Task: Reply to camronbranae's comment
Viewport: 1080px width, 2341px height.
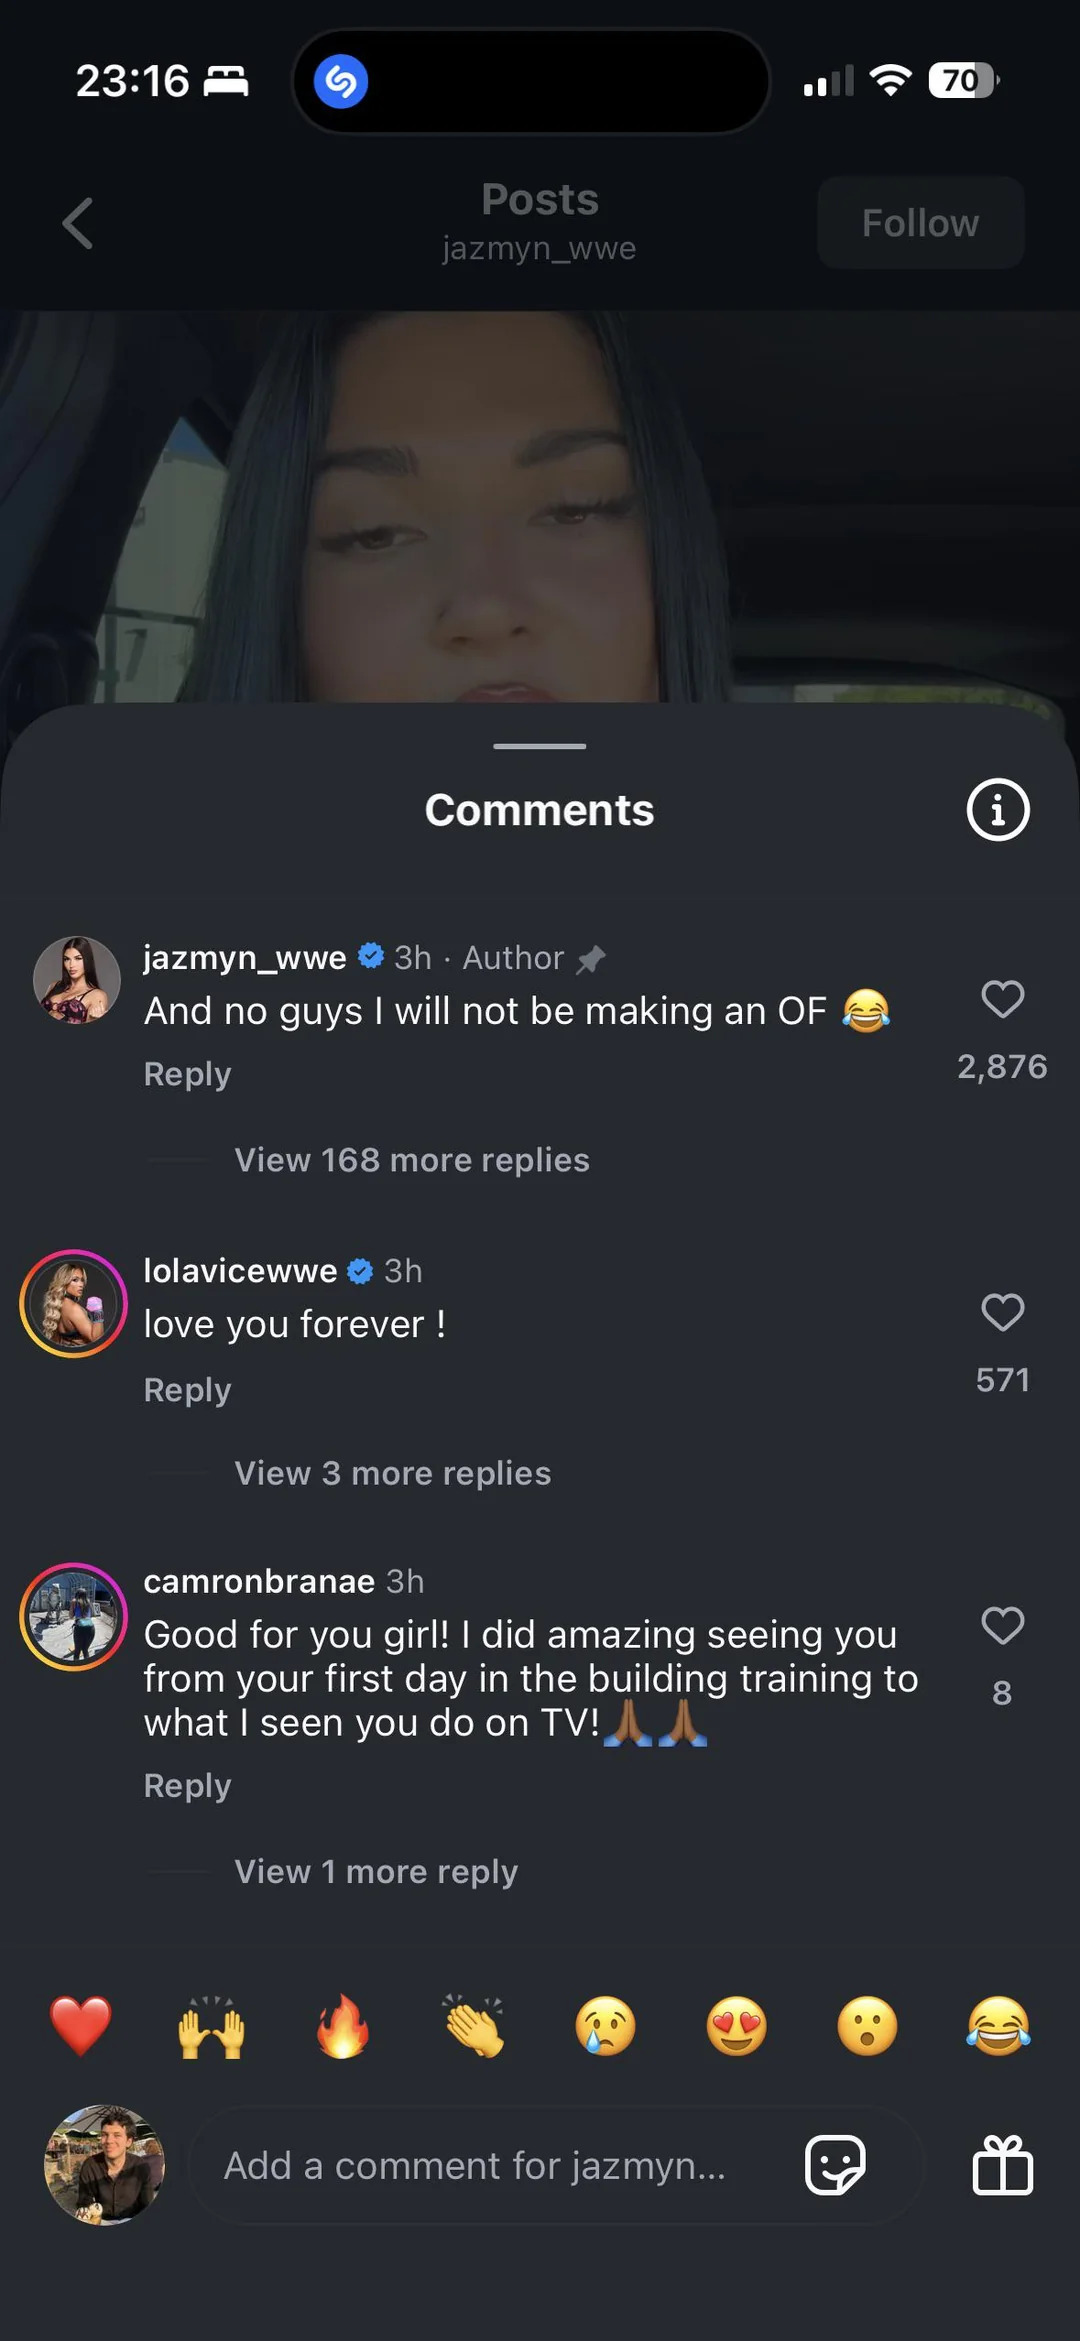Action: tap(187, 1785)
